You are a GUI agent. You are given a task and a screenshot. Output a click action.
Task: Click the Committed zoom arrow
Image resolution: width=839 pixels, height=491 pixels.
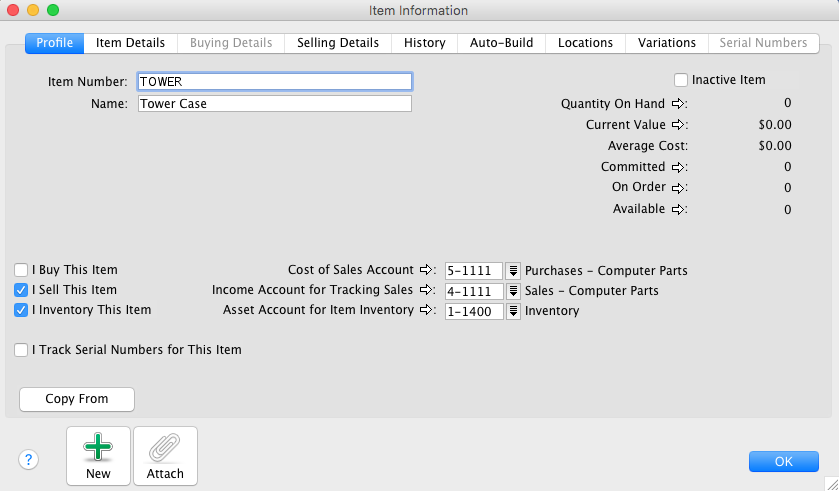coord(678,167)
